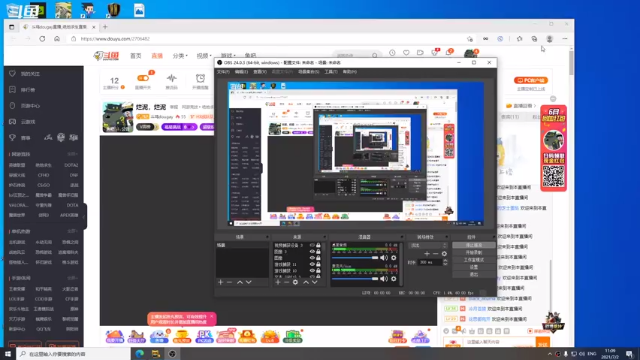This screenshot has width=640, height=360.
Task: Open source properties gear in sources panel
Action: 295,282
